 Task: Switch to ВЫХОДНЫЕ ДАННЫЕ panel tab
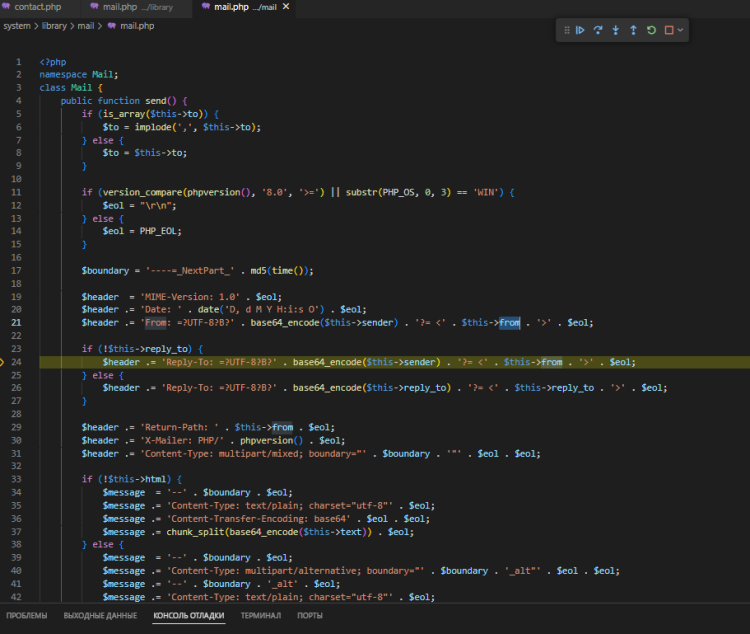point(100,615)
